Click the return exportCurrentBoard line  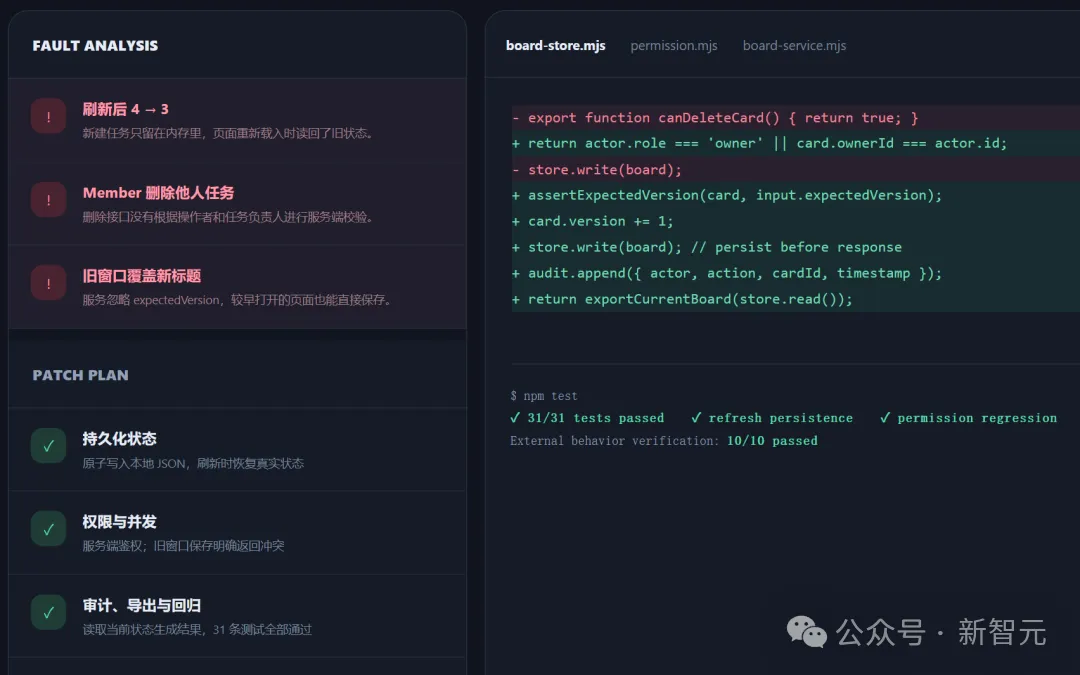[x=796, y=299]
